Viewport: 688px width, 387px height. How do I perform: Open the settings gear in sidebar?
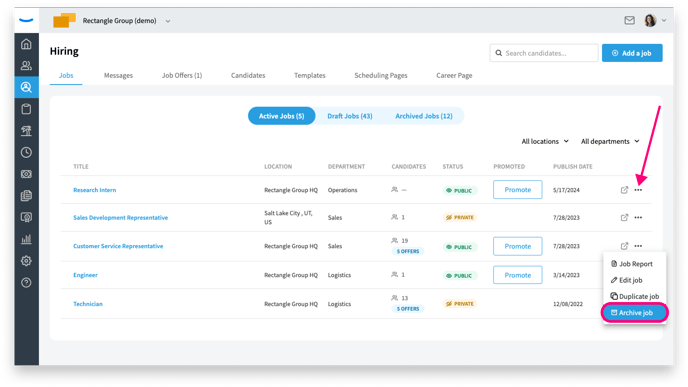[26, 261]
